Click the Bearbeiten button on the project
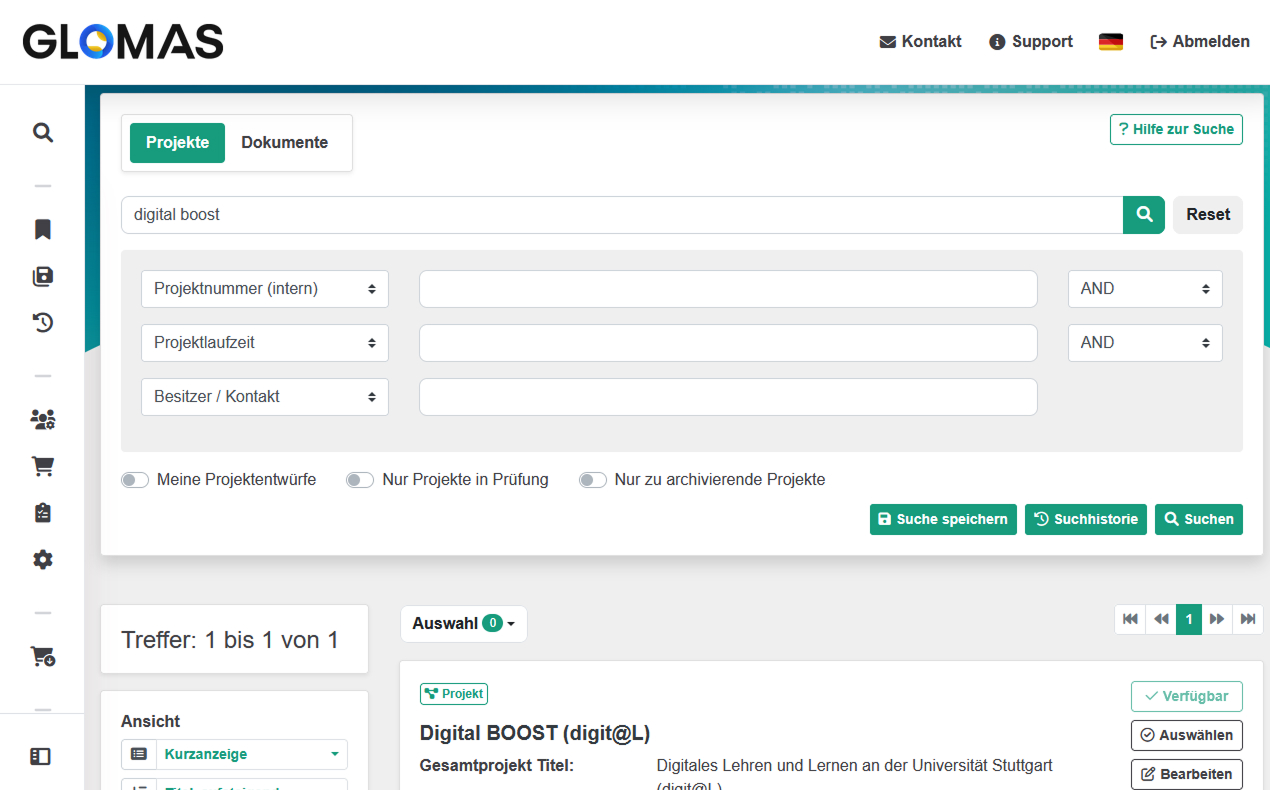The image size is (1270, 790). [1187, 774]
